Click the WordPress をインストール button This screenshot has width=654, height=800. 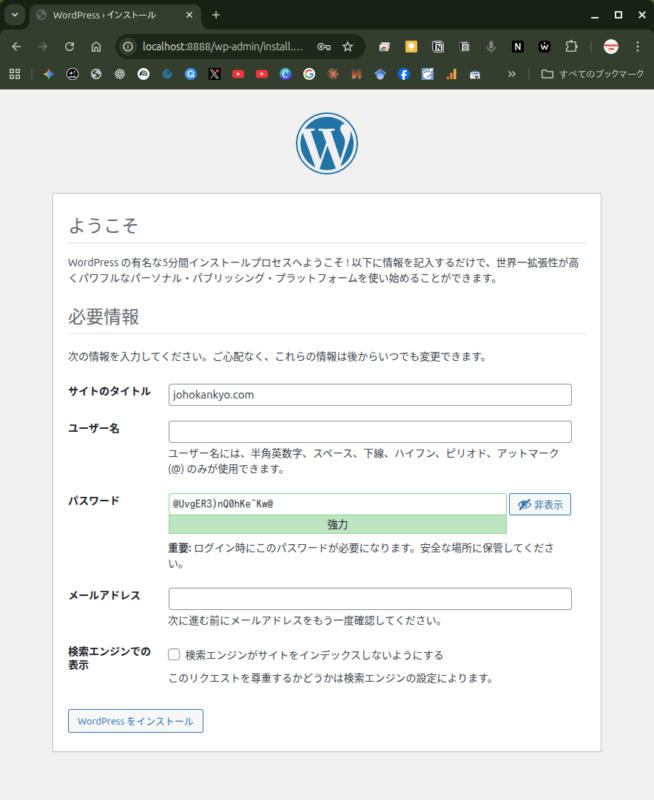[x=135, y=721]
